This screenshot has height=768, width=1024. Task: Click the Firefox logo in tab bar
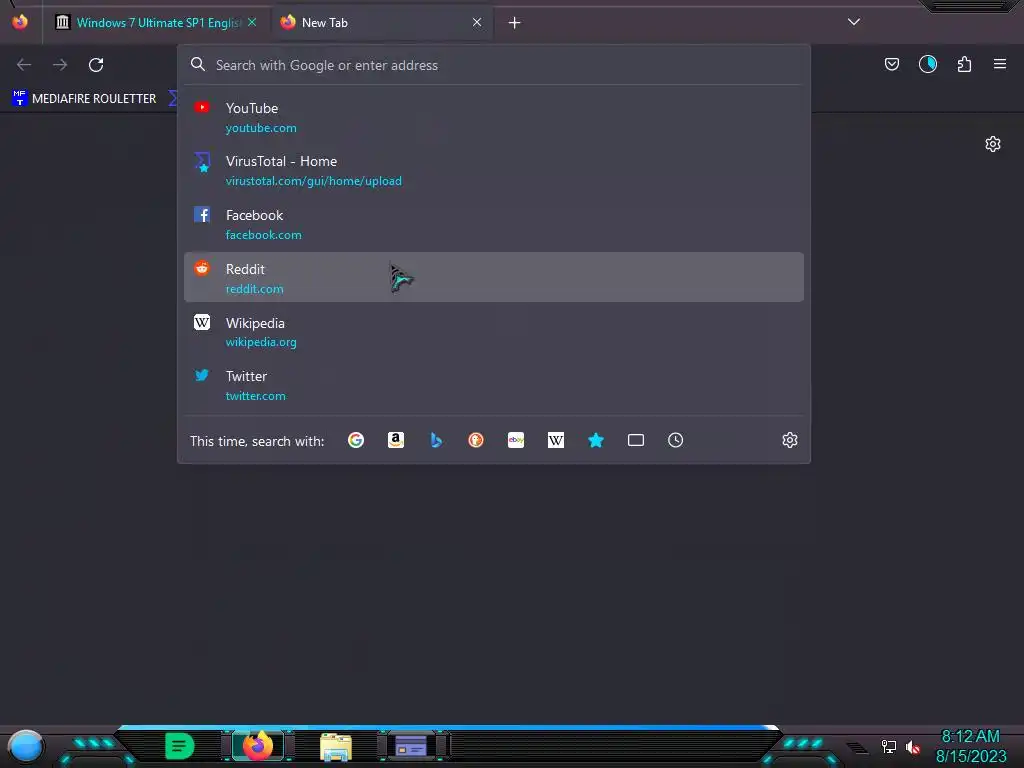pos(20,22)
